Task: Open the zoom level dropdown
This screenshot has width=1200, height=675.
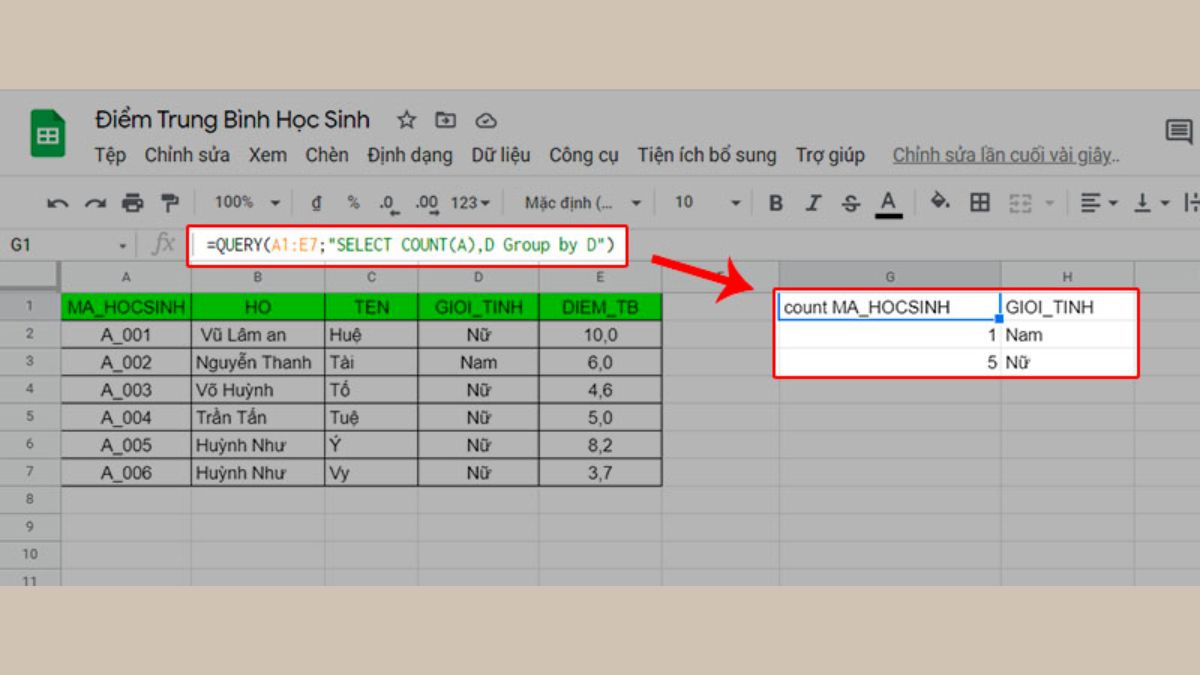Action: [243, 202]
